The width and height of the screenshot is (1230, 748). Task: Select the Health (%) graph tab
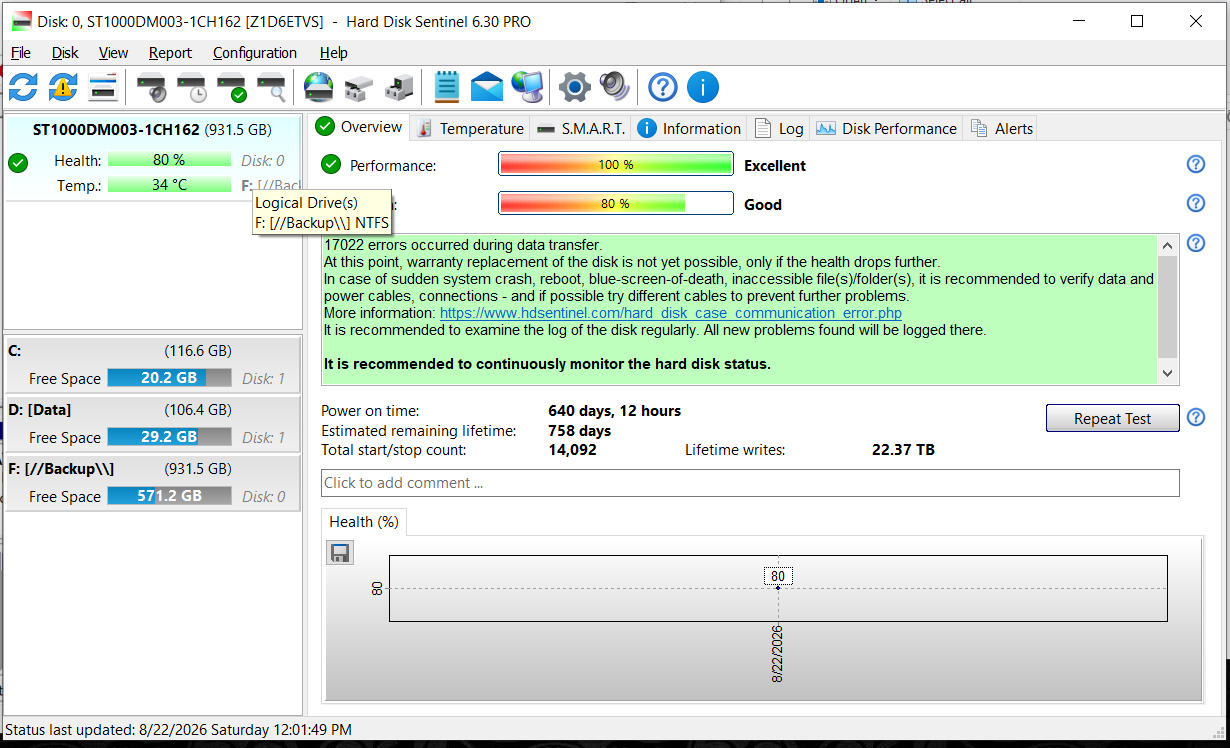point(364,521)
